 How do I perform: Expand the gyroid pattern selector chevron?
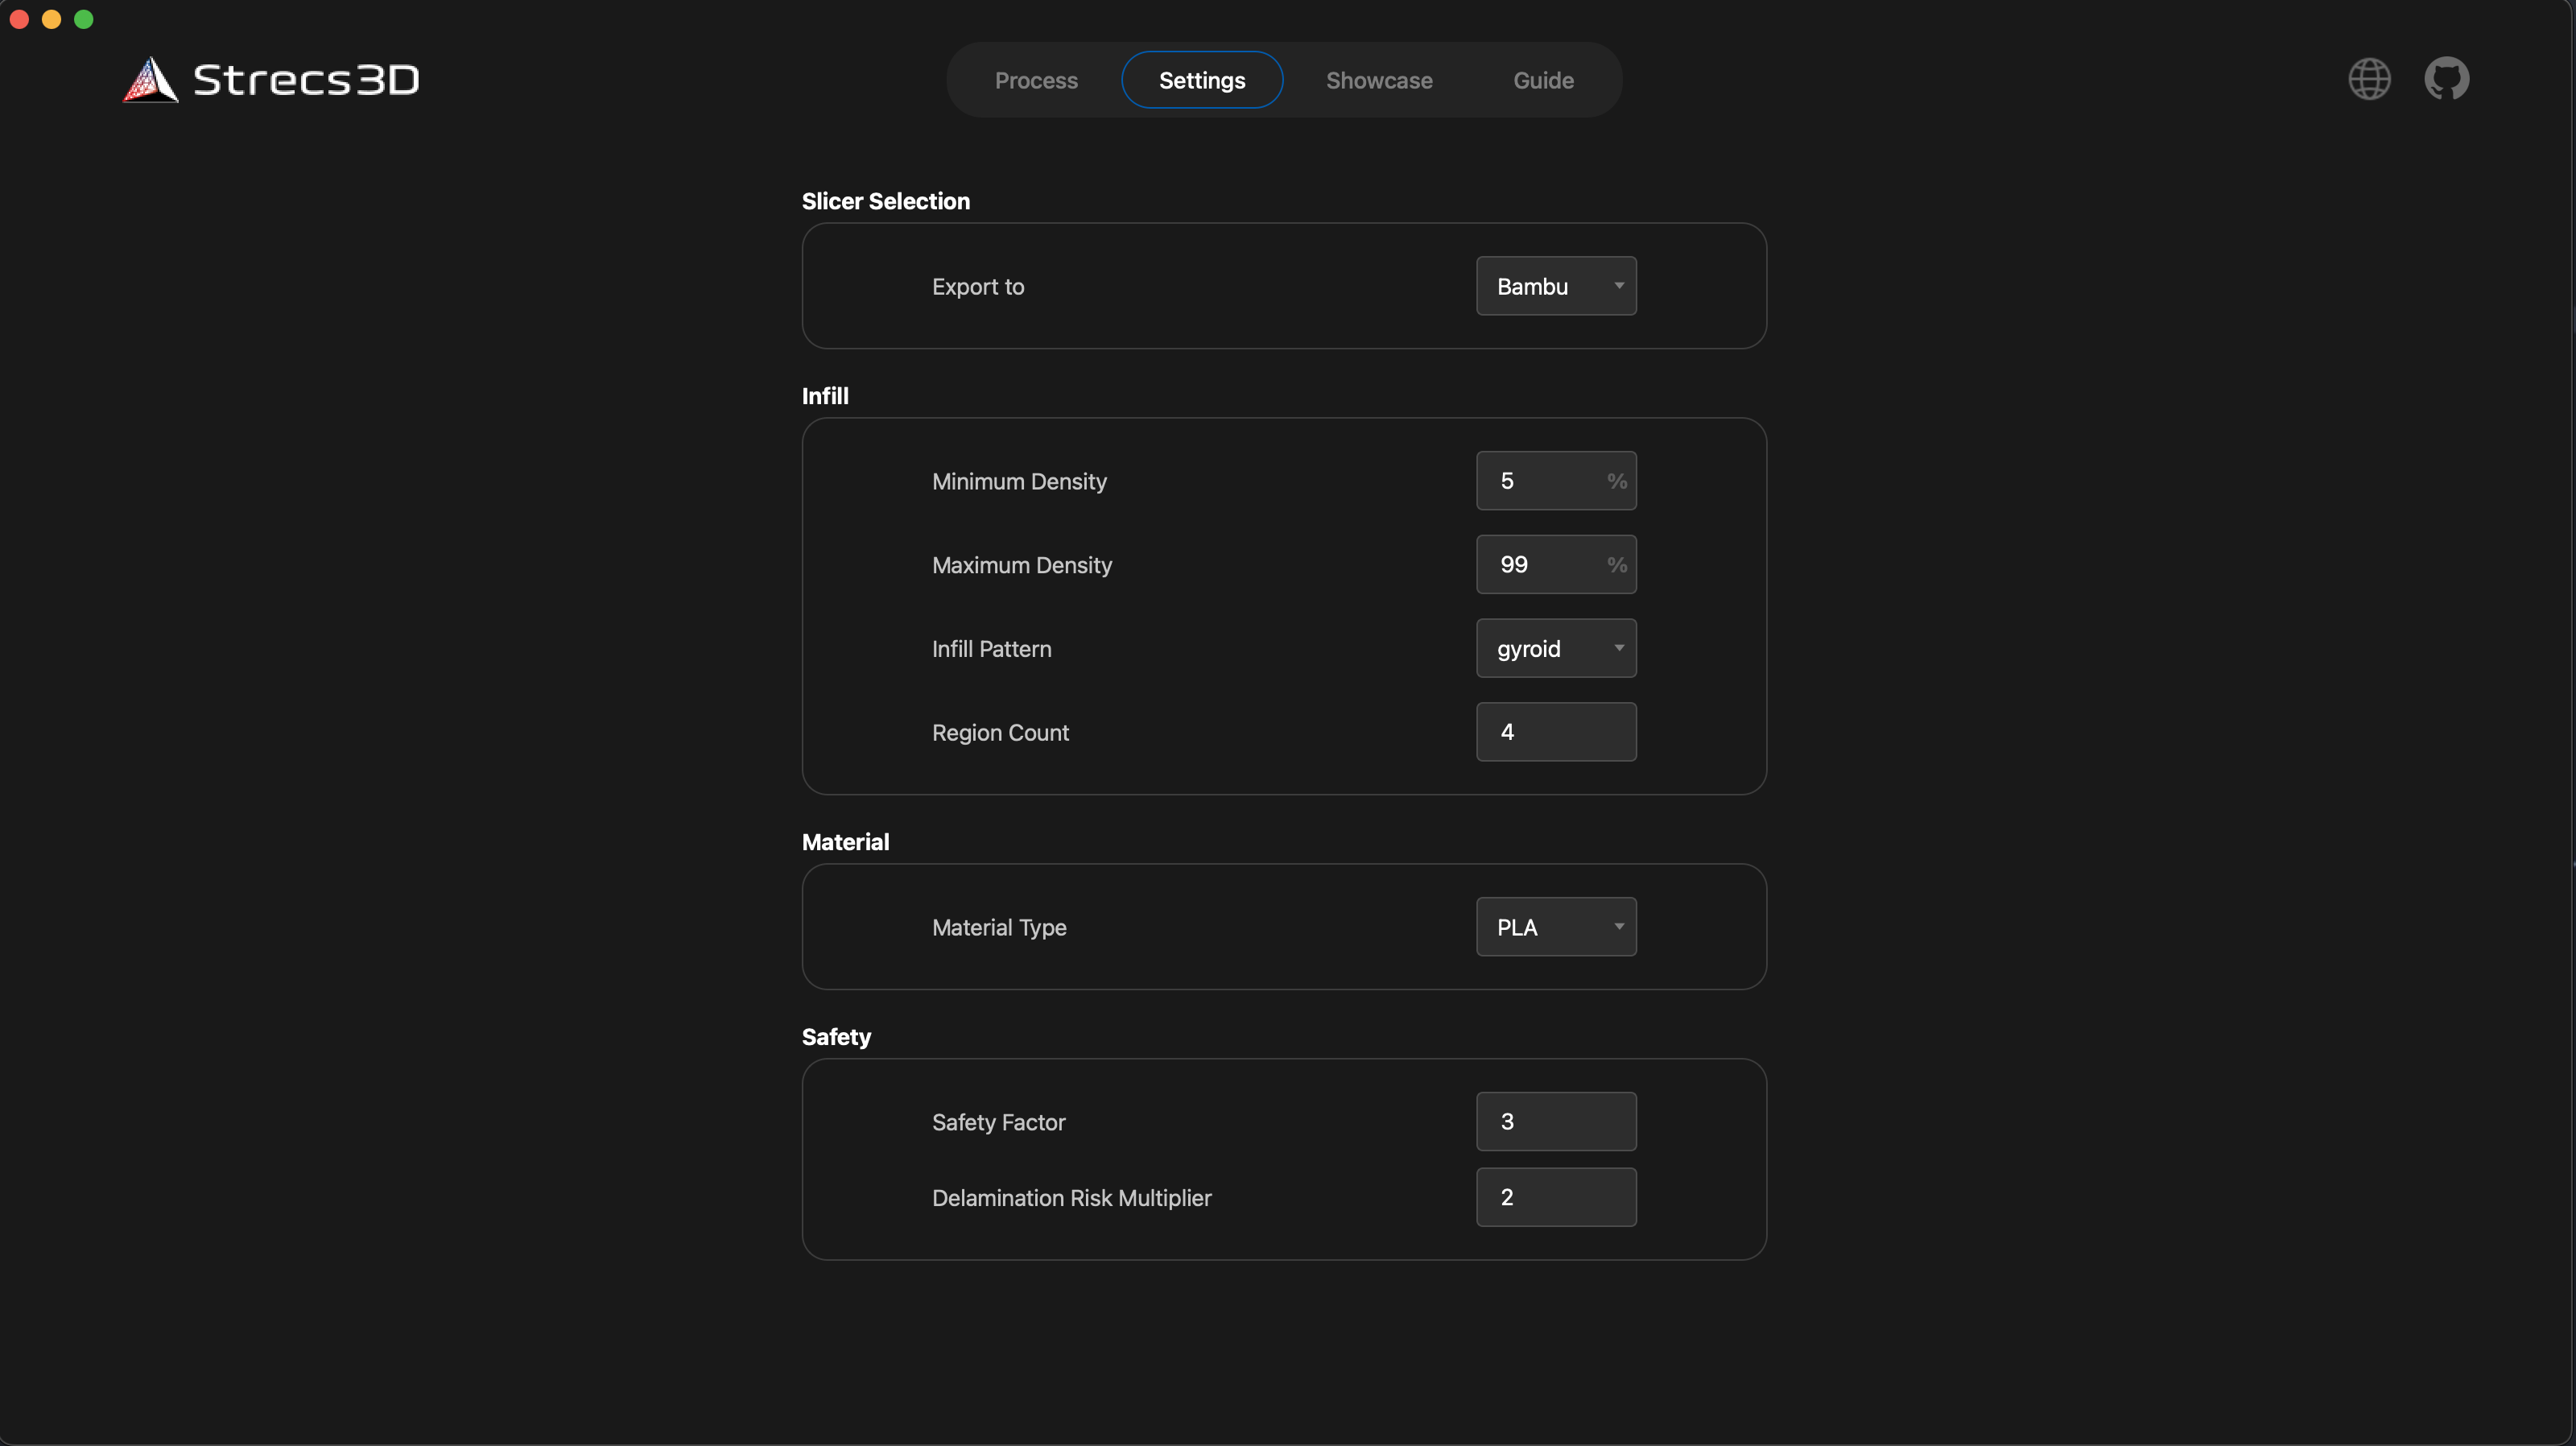click(1620, 648)
